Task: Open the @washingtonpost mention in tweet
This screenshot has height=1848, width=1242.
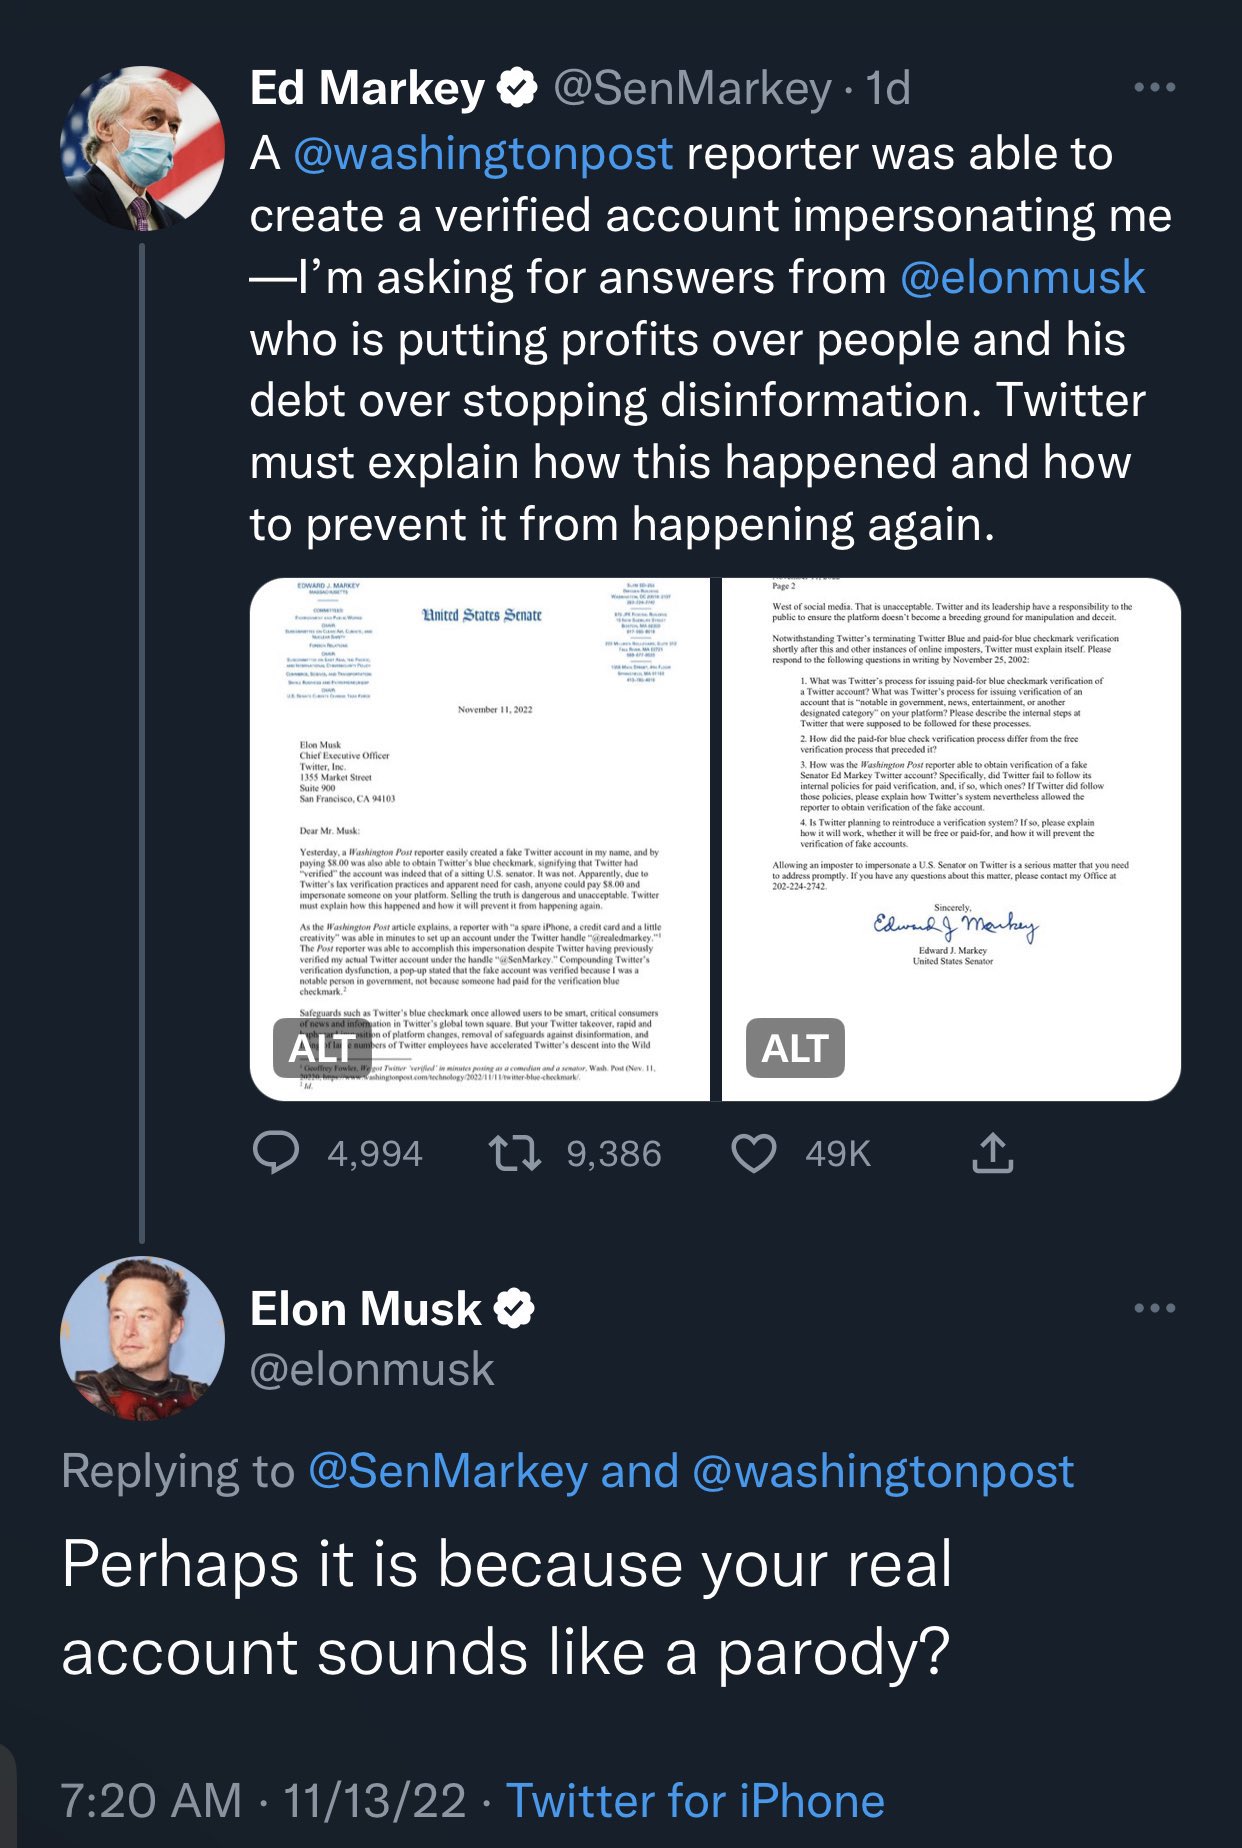Action: point(483,154)
